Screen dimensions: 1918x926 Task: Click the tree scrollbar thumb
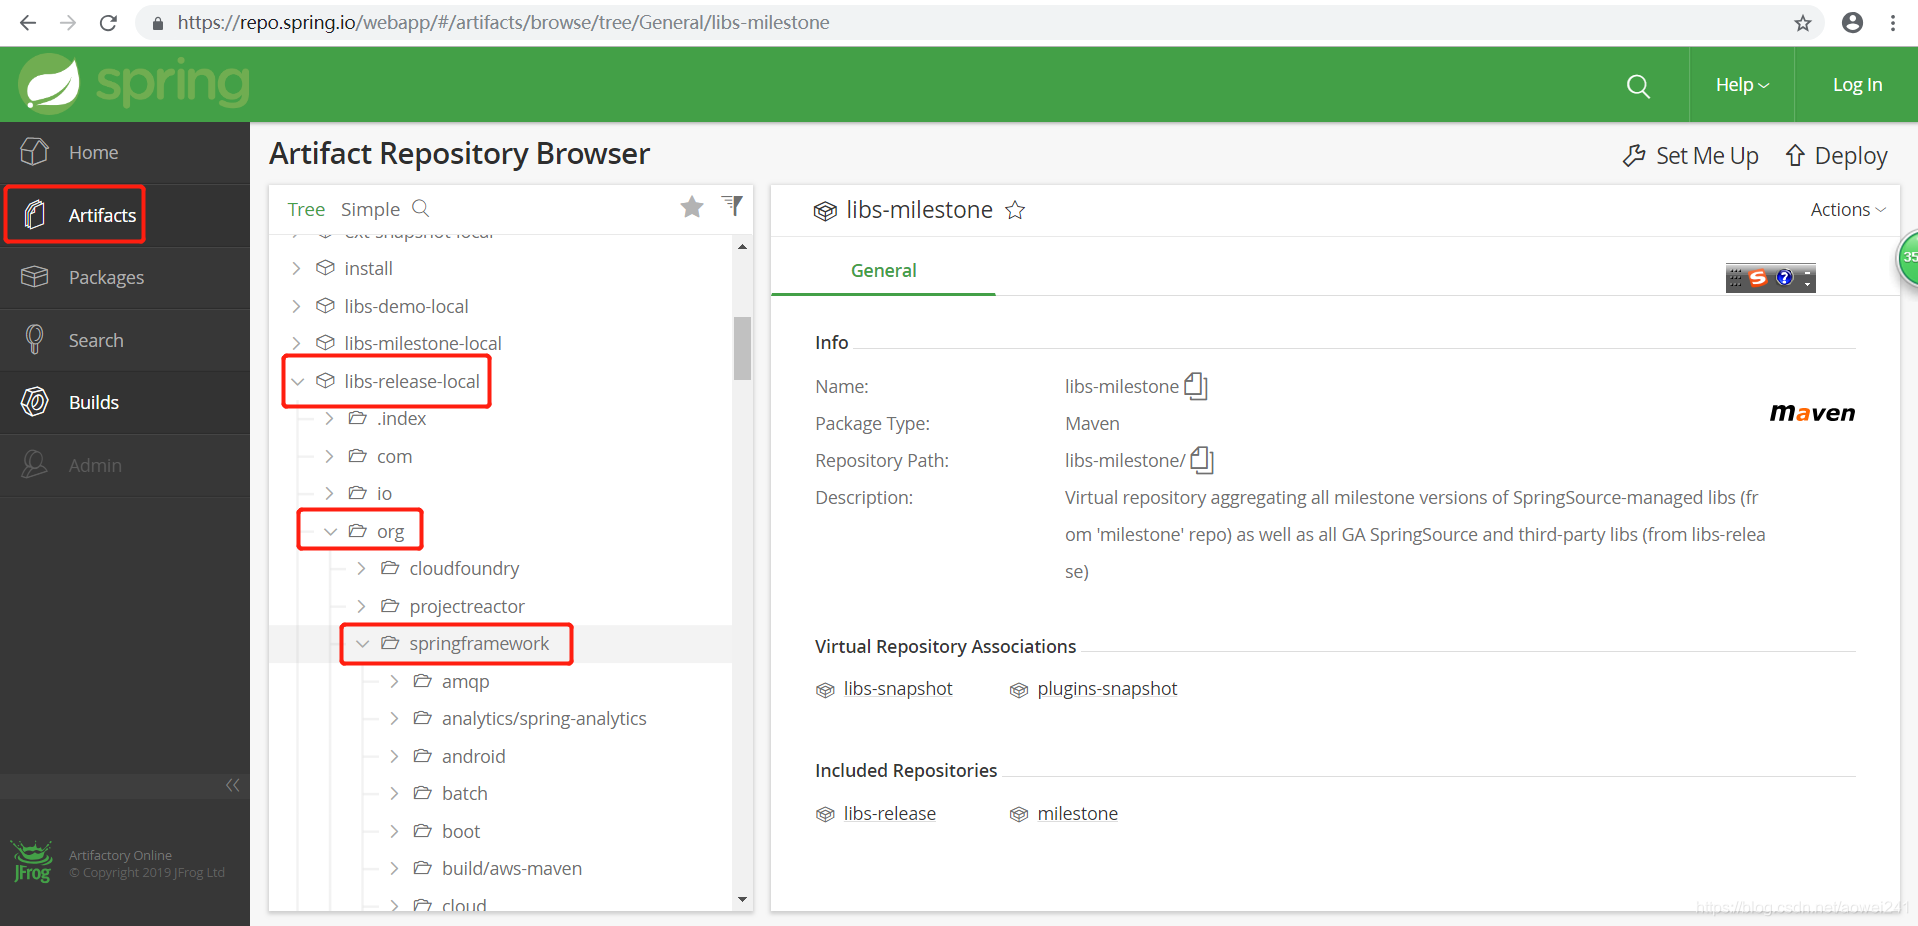tap(742, 348)
